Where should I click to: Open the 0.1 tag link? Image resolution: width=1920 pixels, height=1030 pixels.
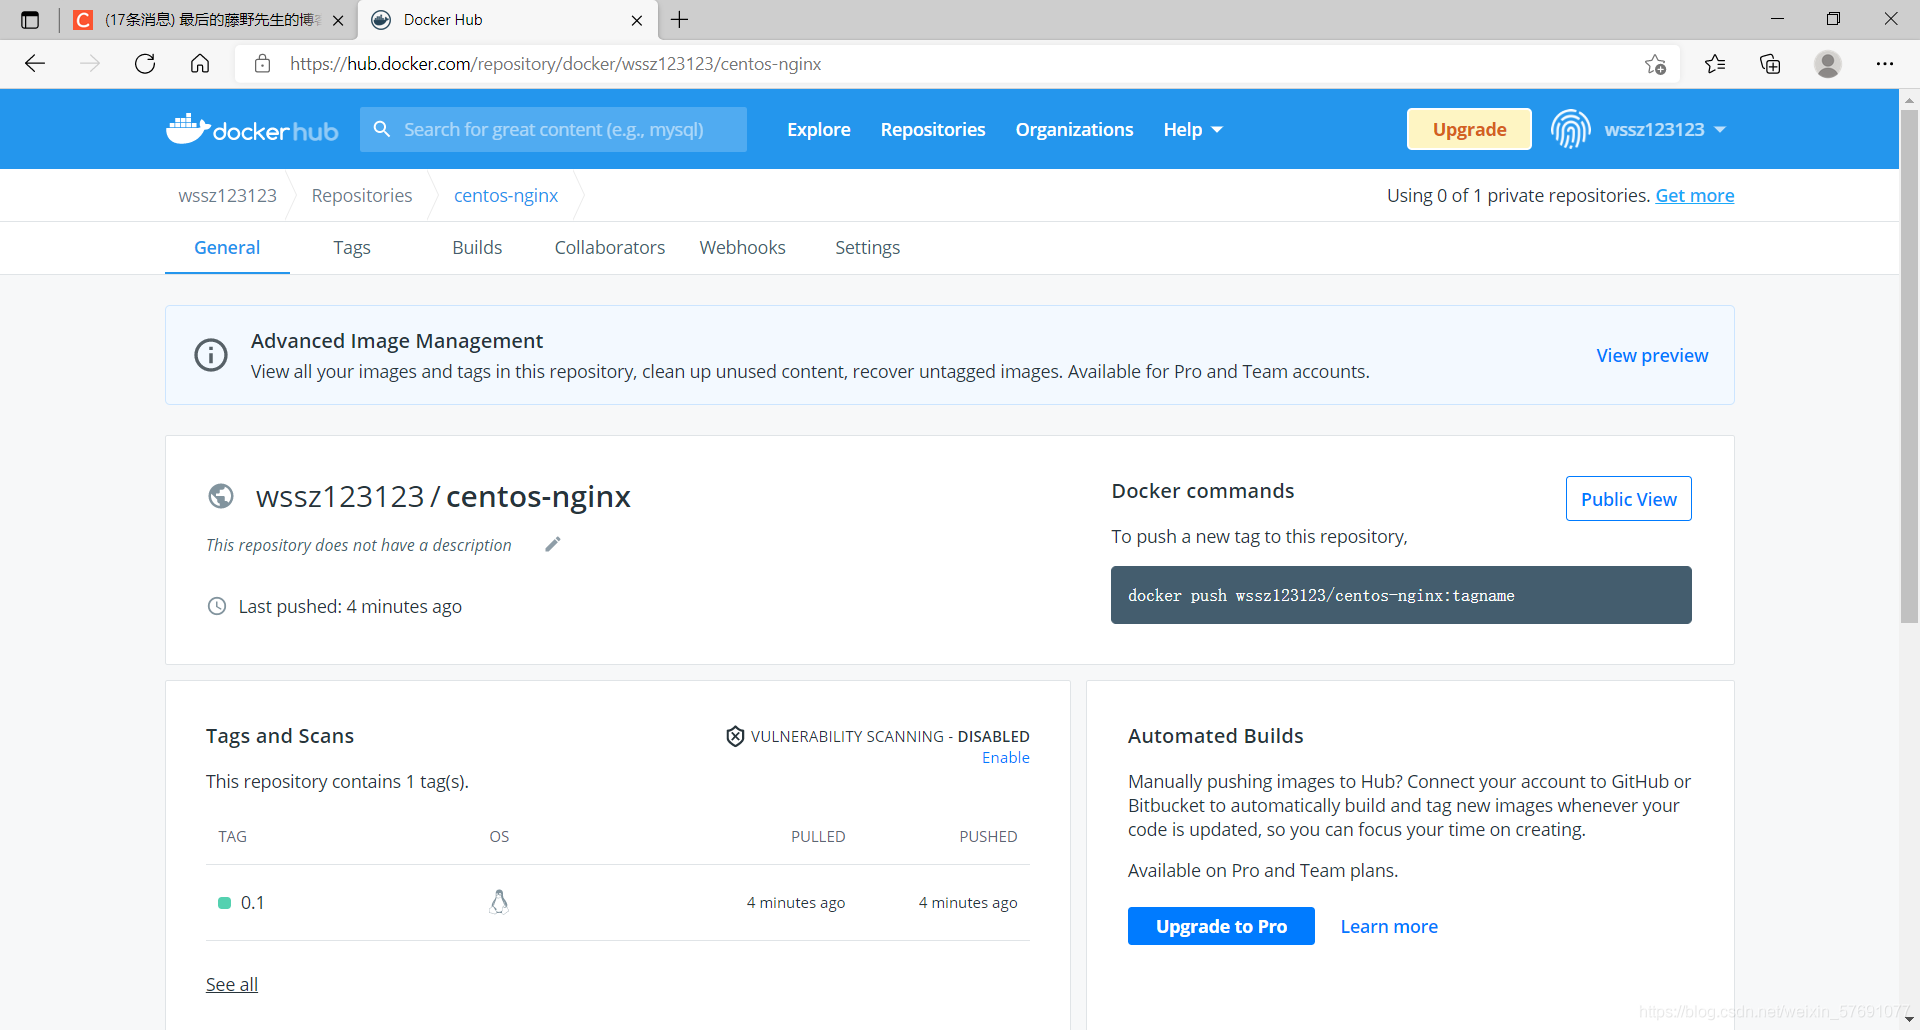click(252, 903)
